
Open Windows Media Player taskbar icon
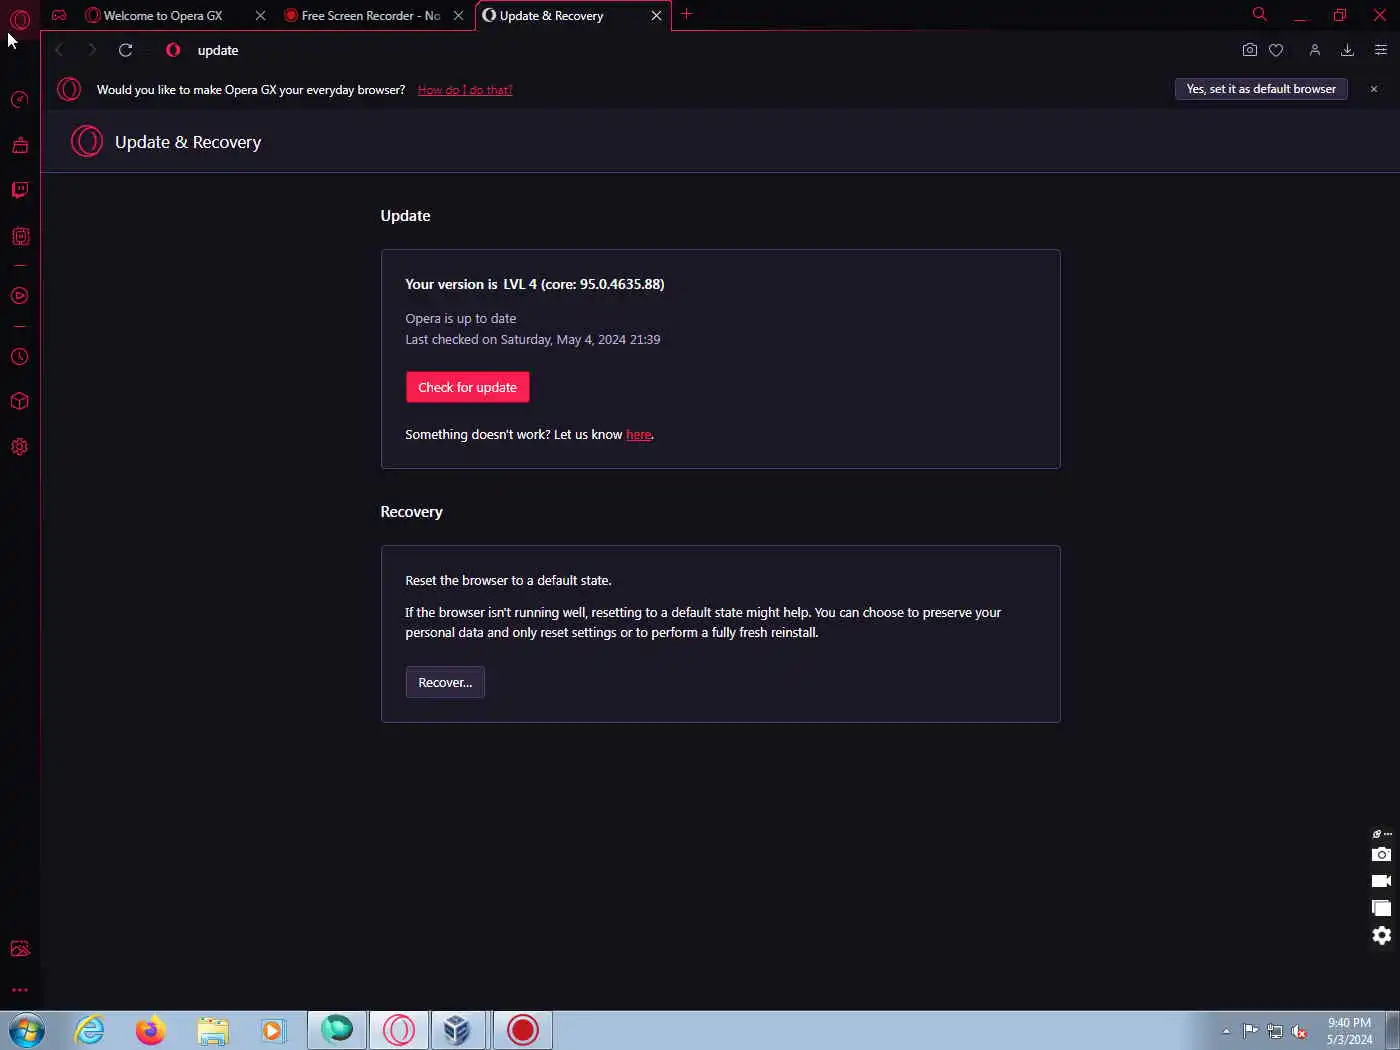coord(273,1030)
